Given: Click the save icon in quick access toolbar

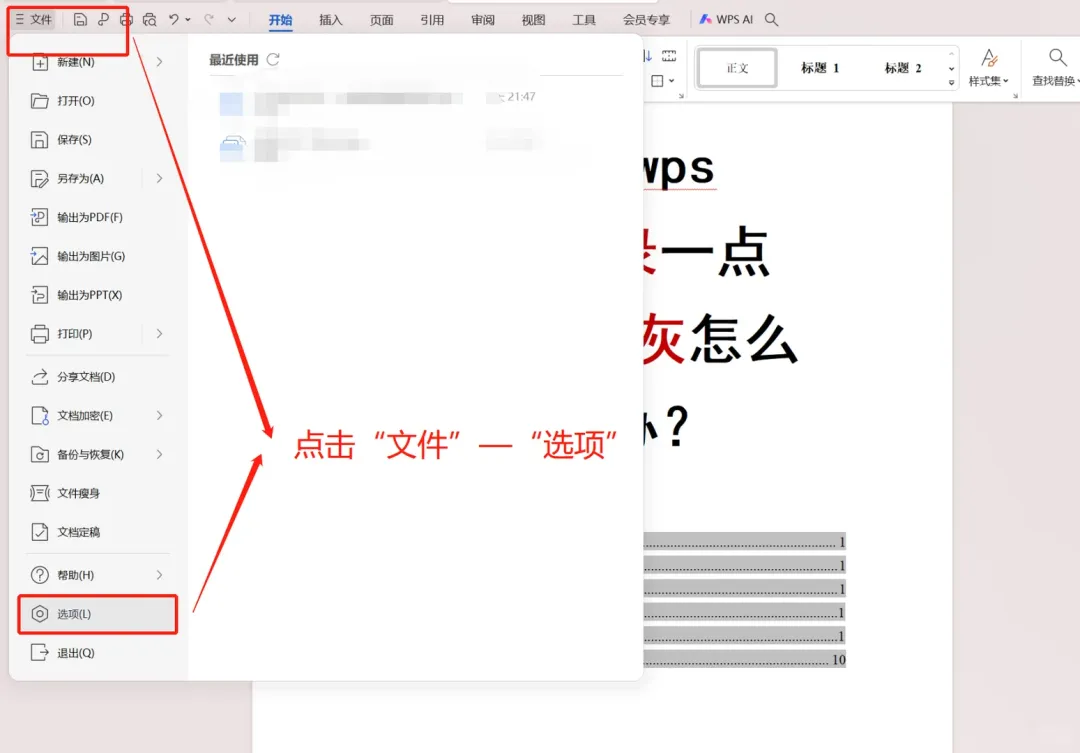Looking at the screenshot, I should coord(80,19).
